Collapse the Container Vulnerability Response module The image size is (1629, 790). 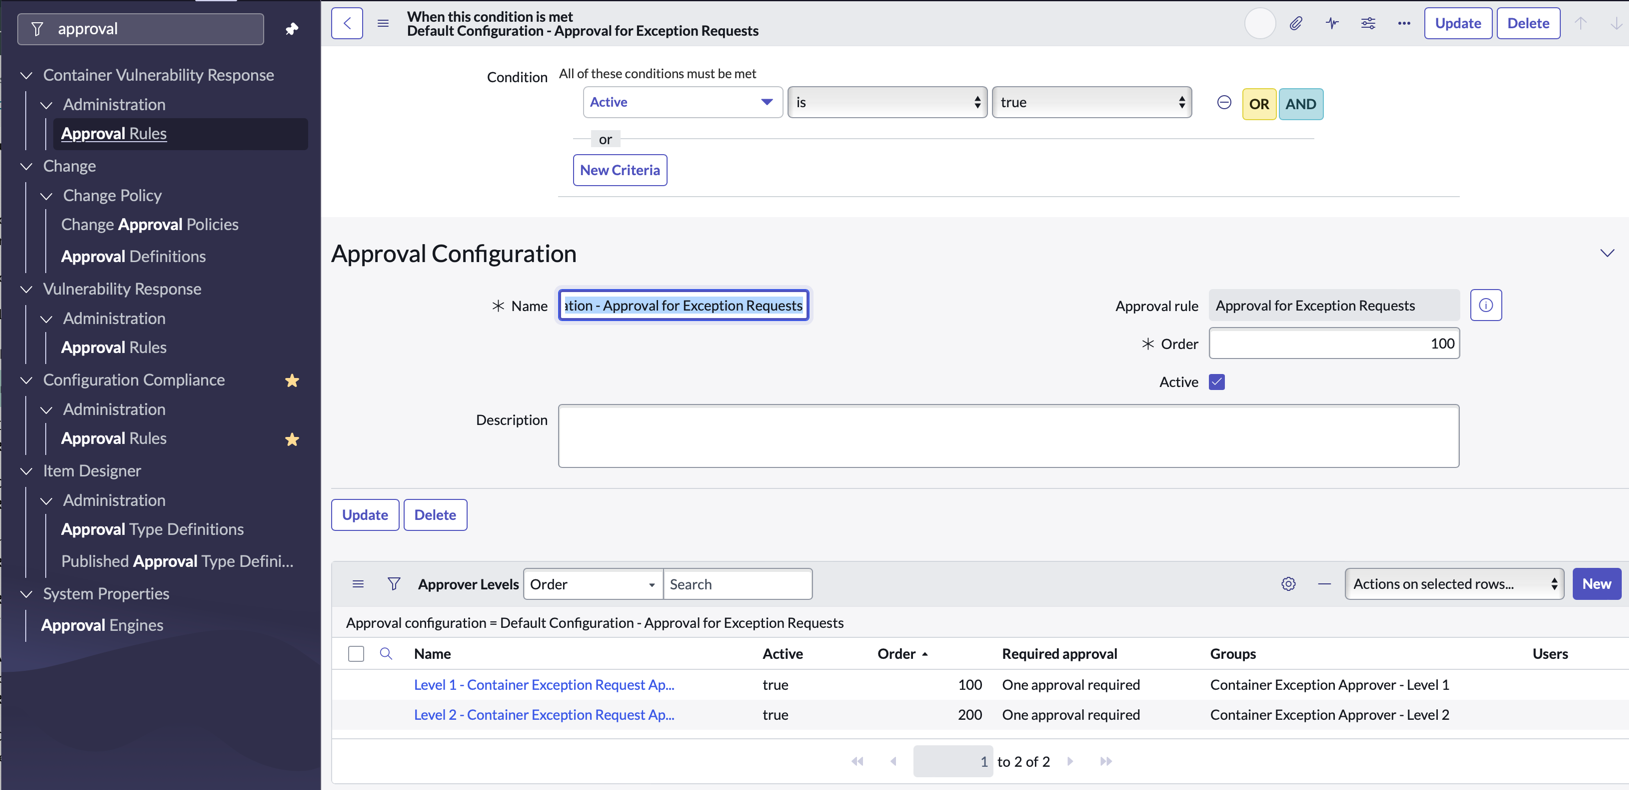pyautogui.click(x=27, y=75)
